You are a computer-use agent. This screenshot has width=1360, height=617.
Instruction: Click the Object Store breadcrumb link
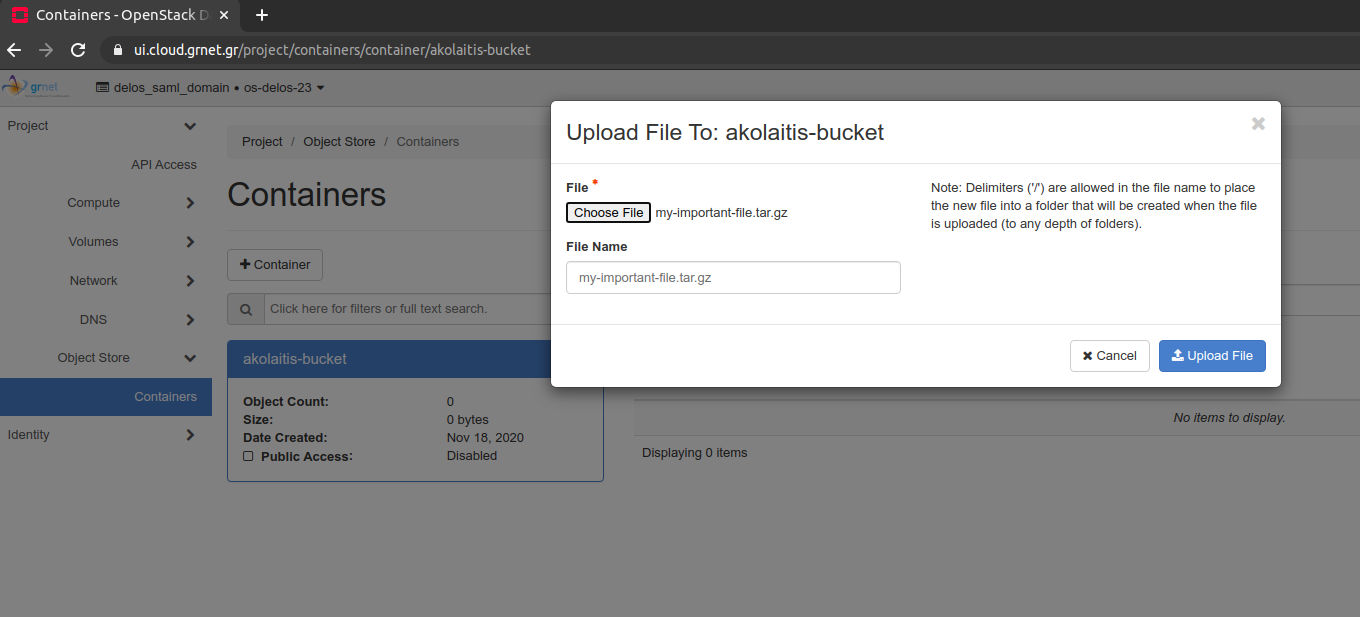pos(339,142)
